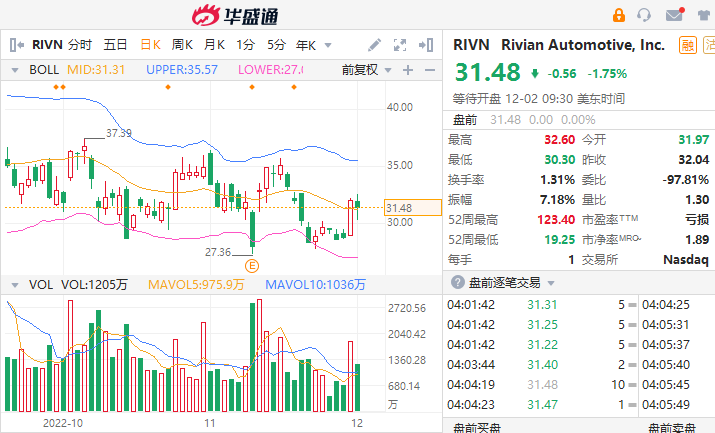
Task: Click the 换手率 value 1.31%
Action: pos(557,180)
